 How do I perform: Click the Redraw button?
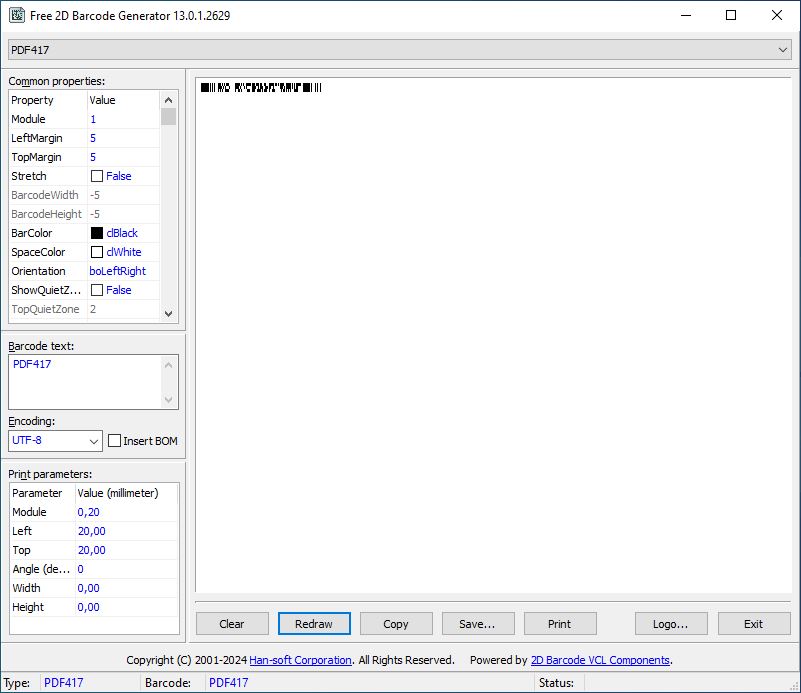pos(314,624)
